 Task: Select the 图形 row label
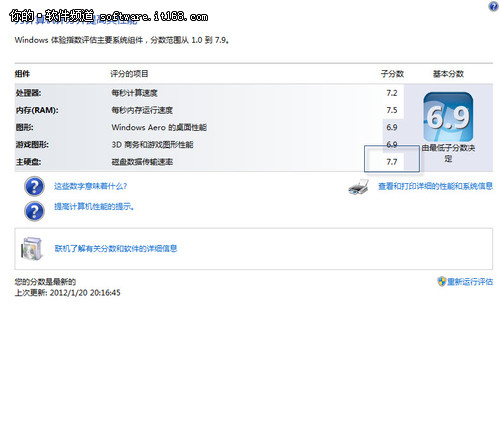coord(24,127)
